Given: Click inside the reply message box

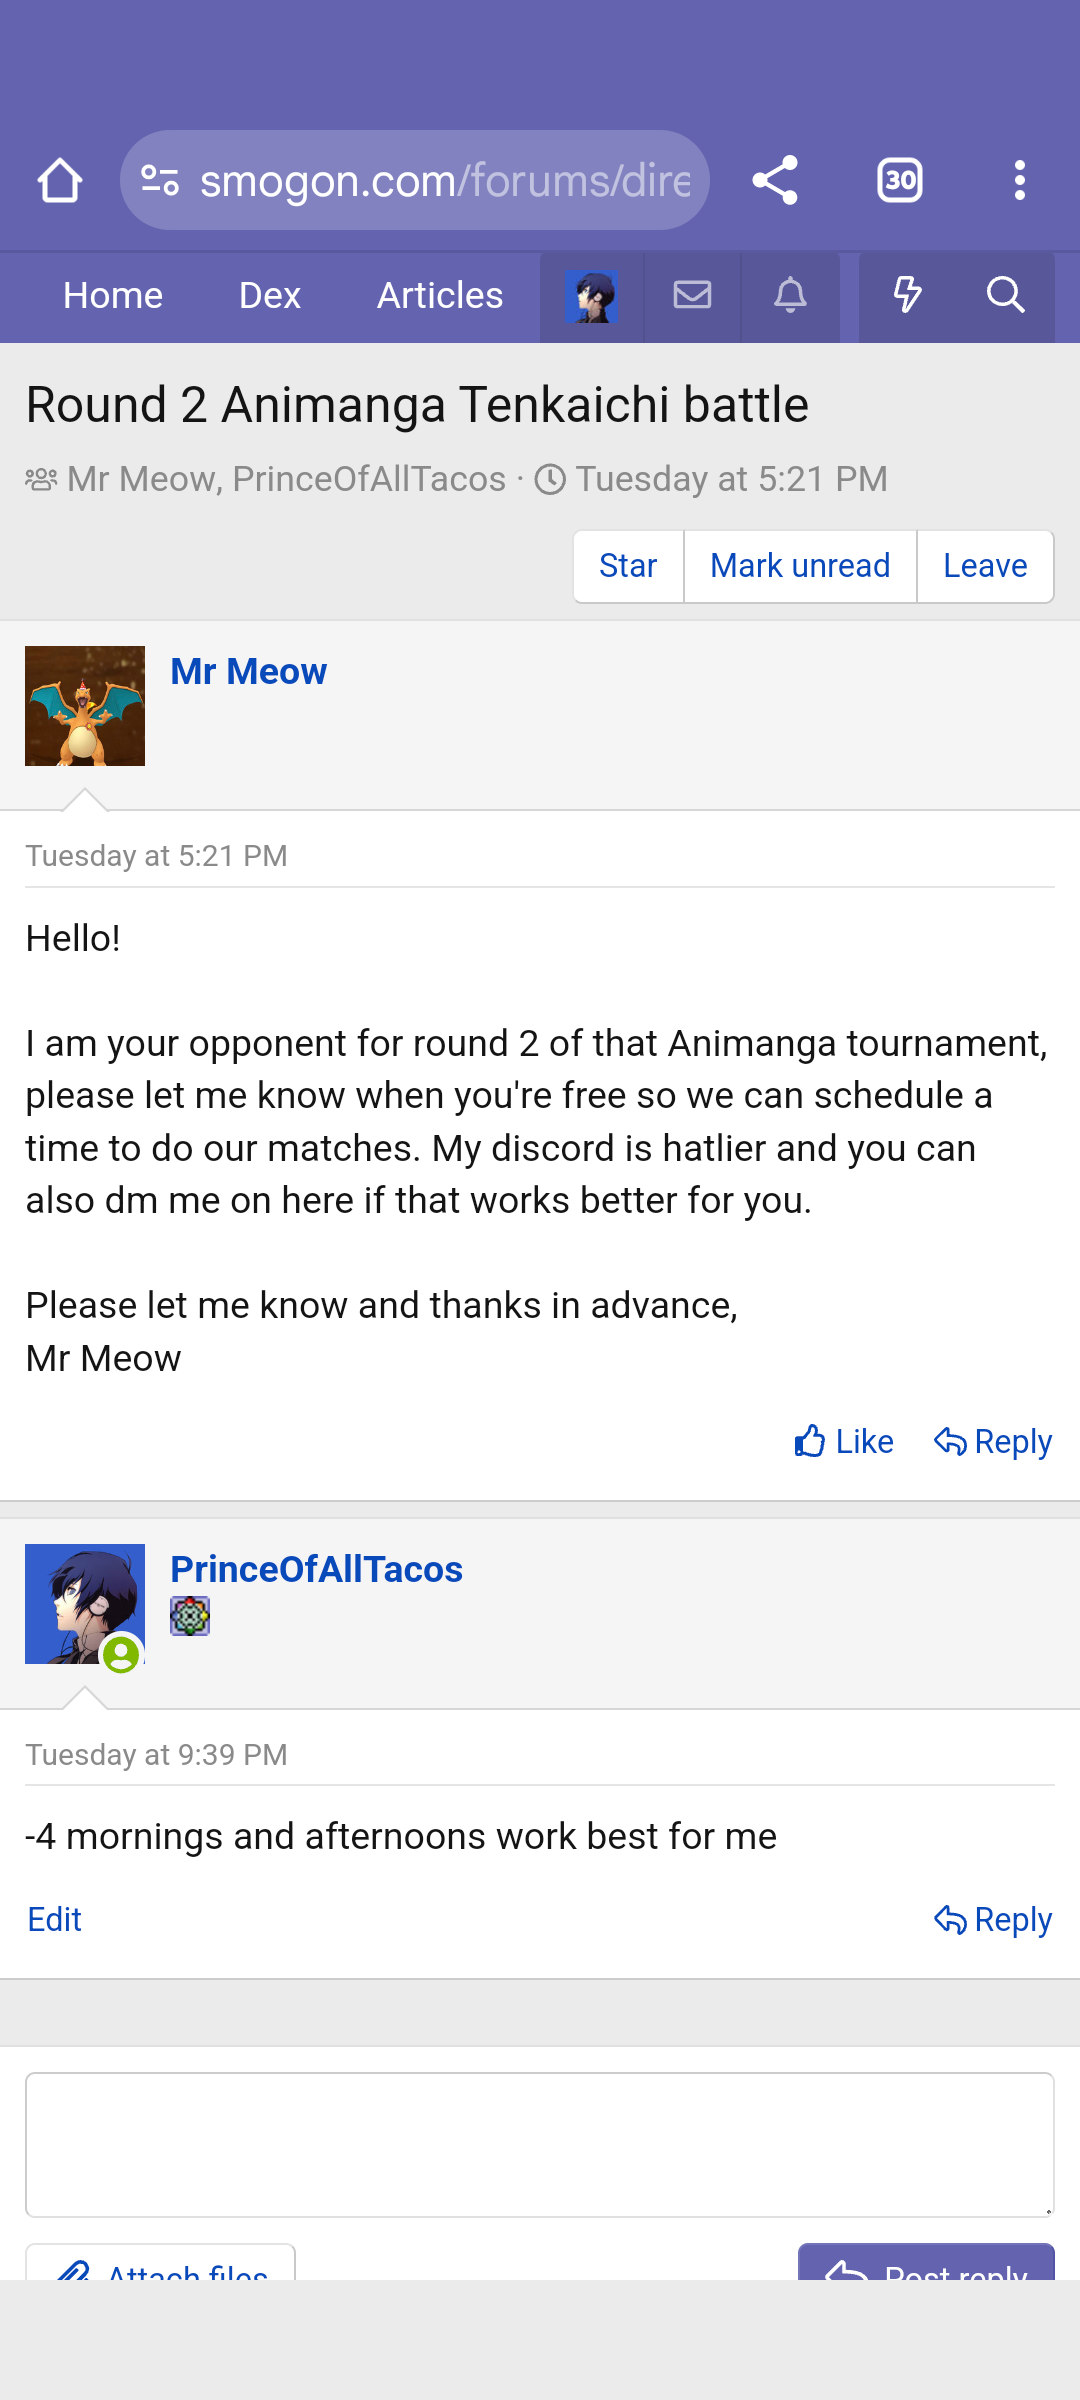Looking at the screenshot, I should point(540,2144).
